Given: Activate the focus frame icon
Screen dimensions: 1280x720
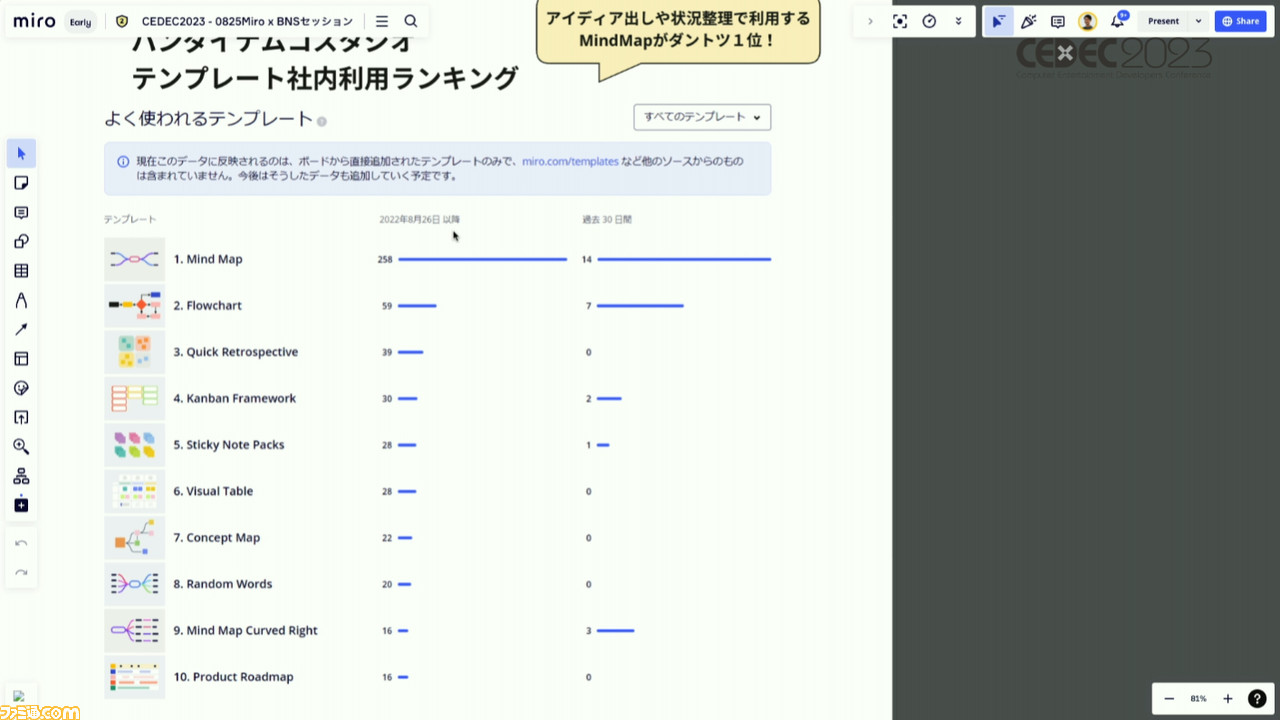Looking at the screenshot, I should (900, 21).
